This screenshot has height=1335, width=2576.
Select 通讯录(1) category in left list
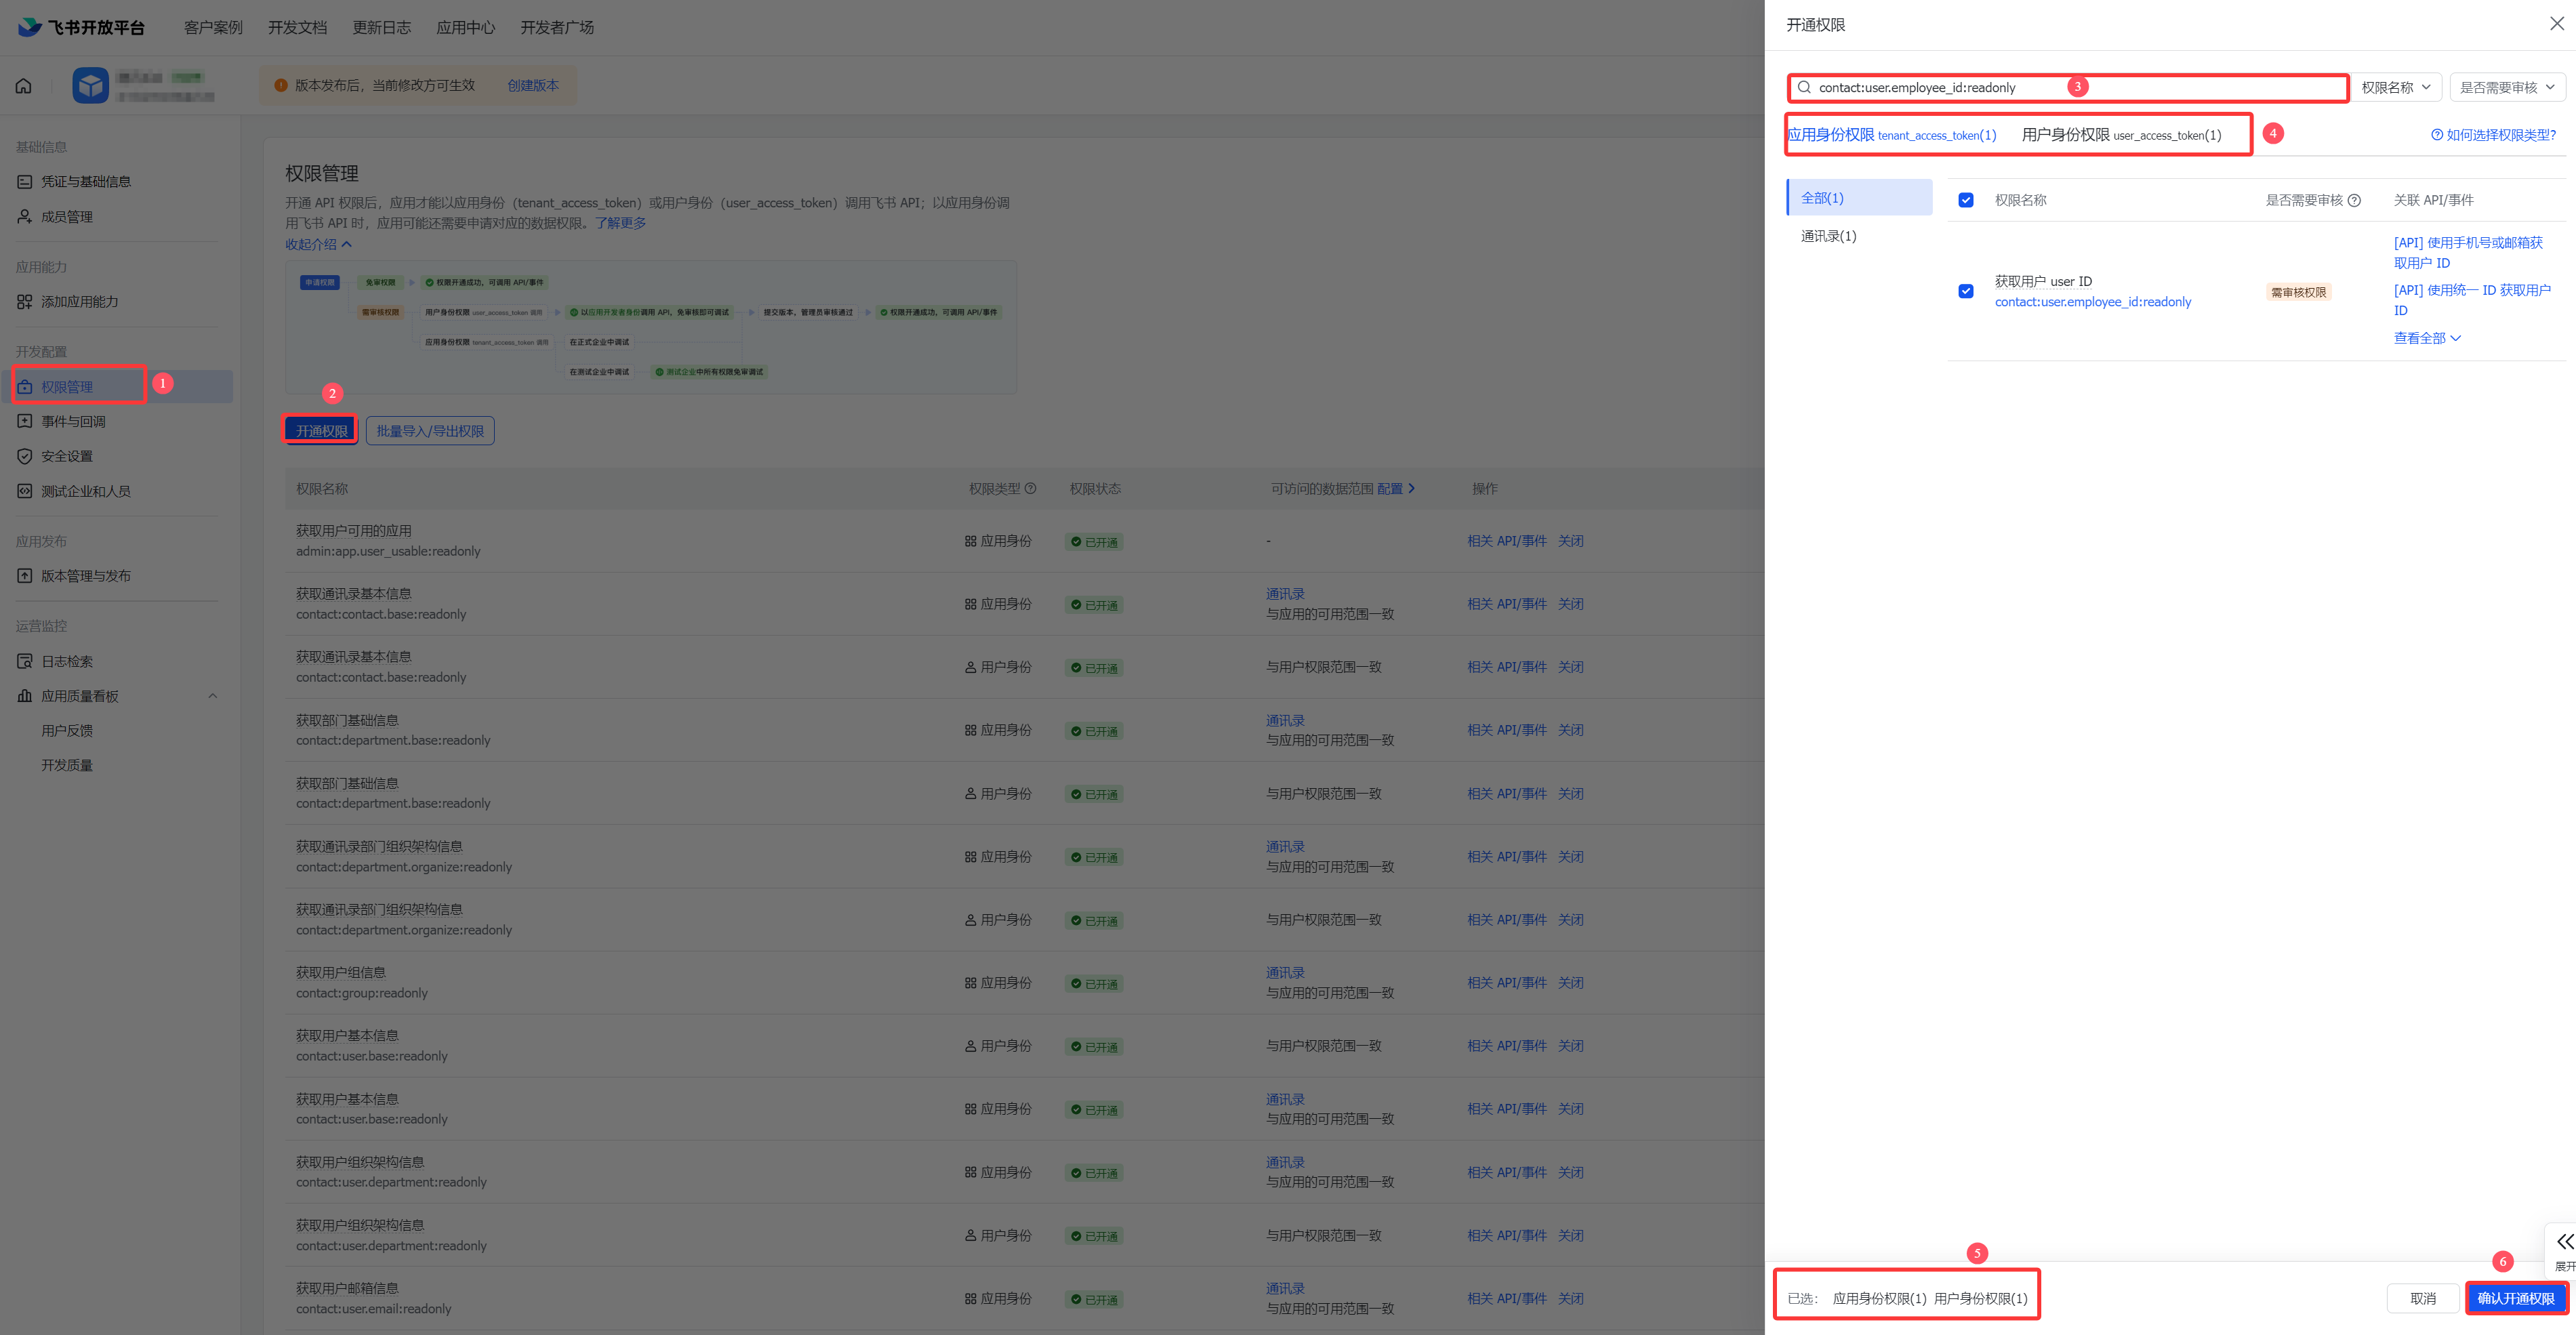(x=1828, y=236)
